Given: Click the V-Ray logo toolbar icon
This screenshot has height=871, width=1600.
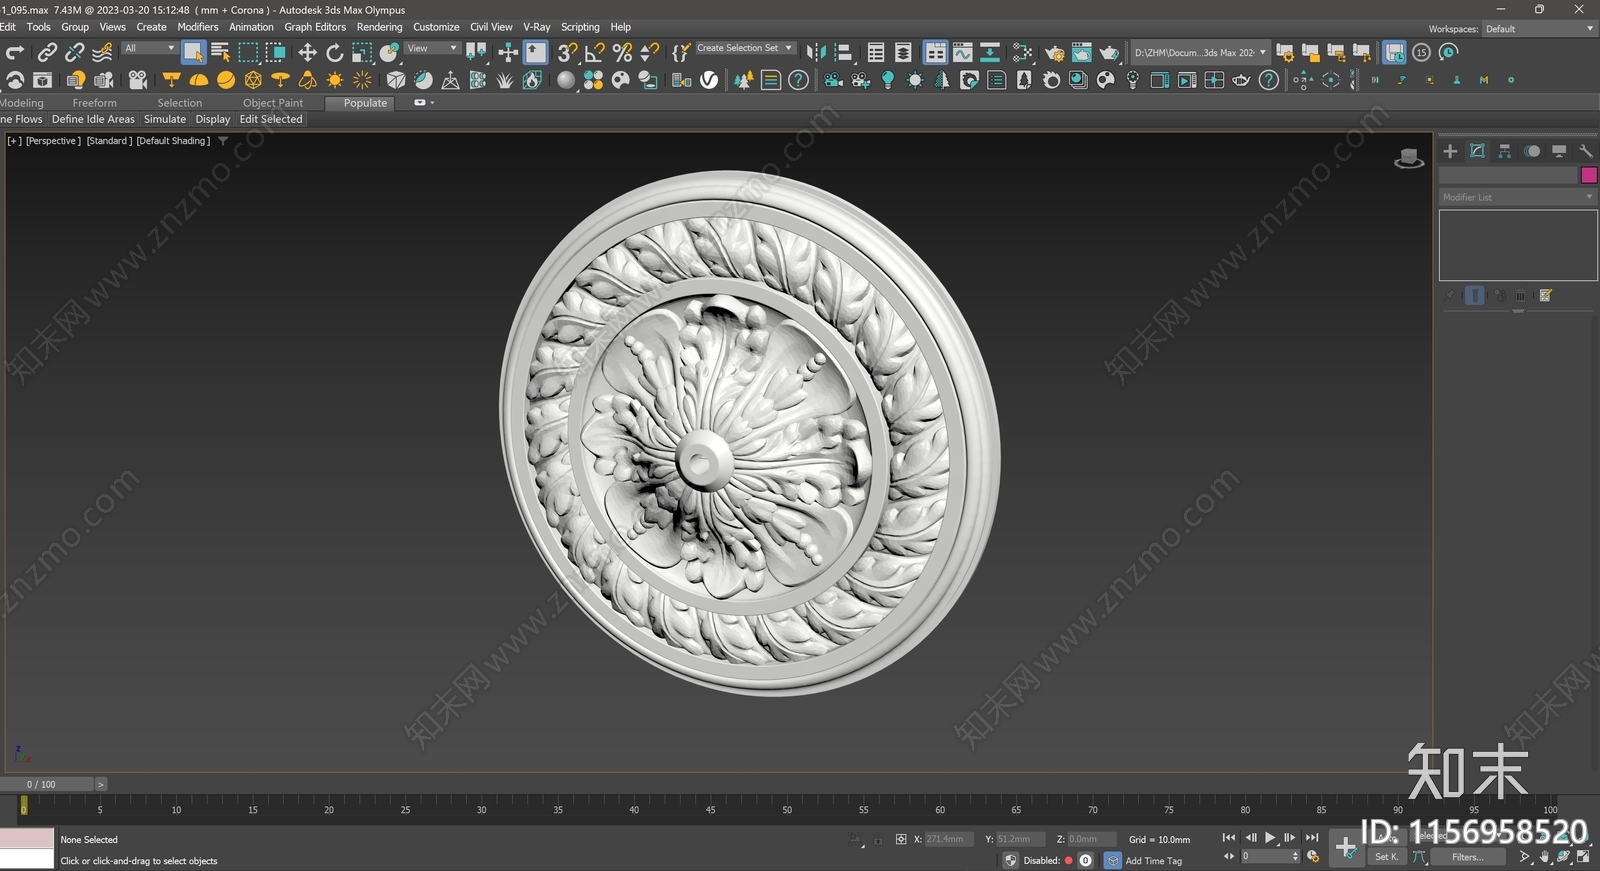Looking at the screenshot, I should [x=709, y=80].
